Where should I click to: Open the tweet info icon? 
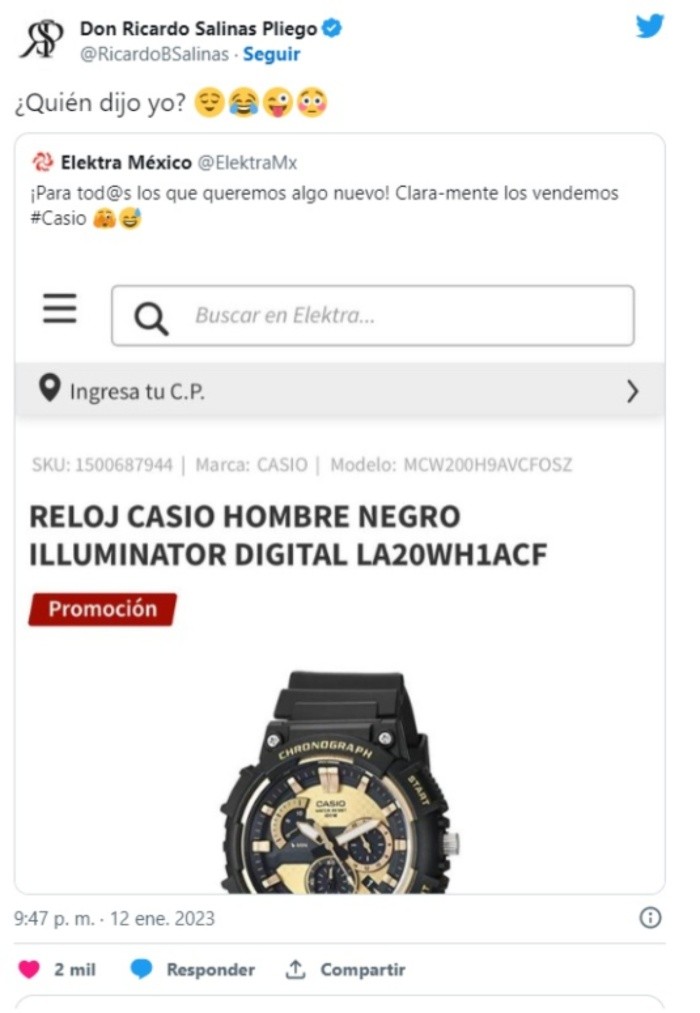point(650,917)
